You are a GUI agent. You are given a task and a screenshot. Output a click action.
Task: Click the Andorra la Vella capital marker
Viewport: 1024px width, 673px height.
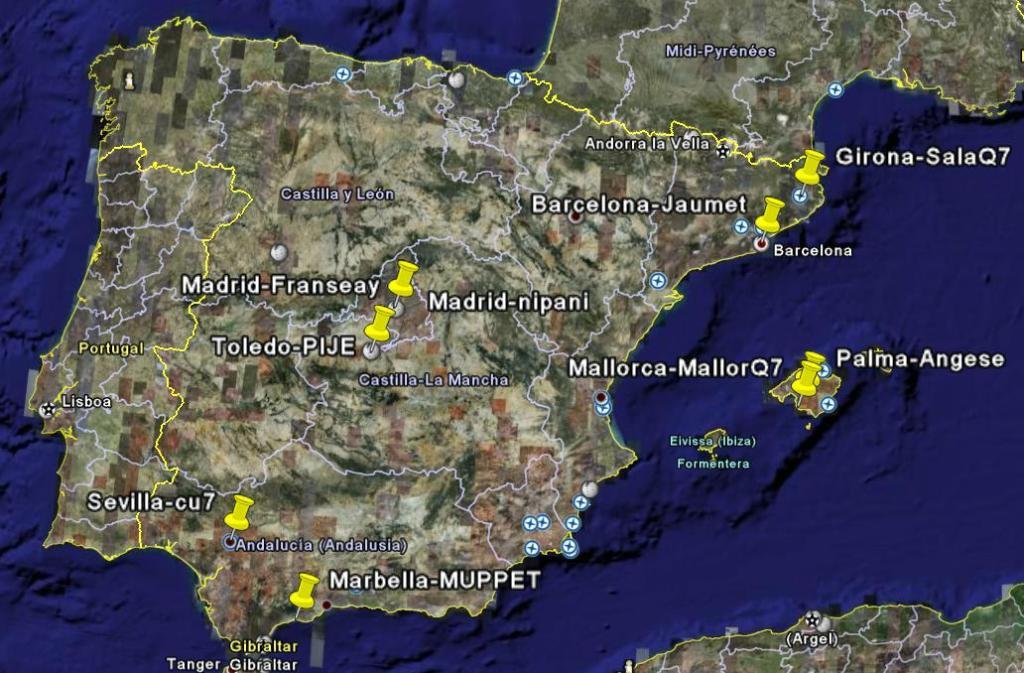point(722,150)
